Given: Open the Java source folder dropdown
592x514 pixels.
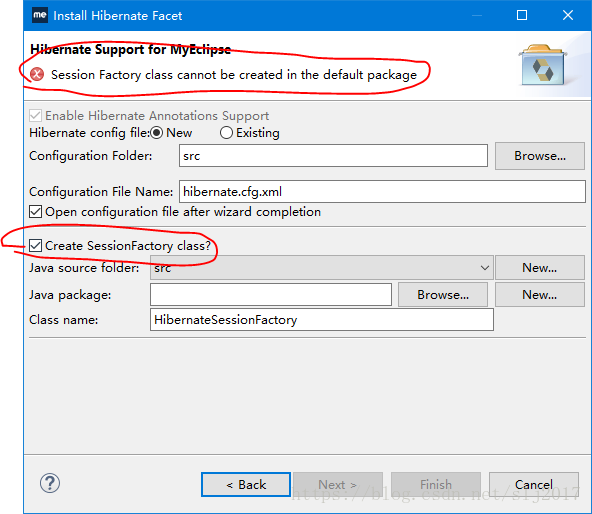Looking at the screenshot, I should [x=322, y=268].
